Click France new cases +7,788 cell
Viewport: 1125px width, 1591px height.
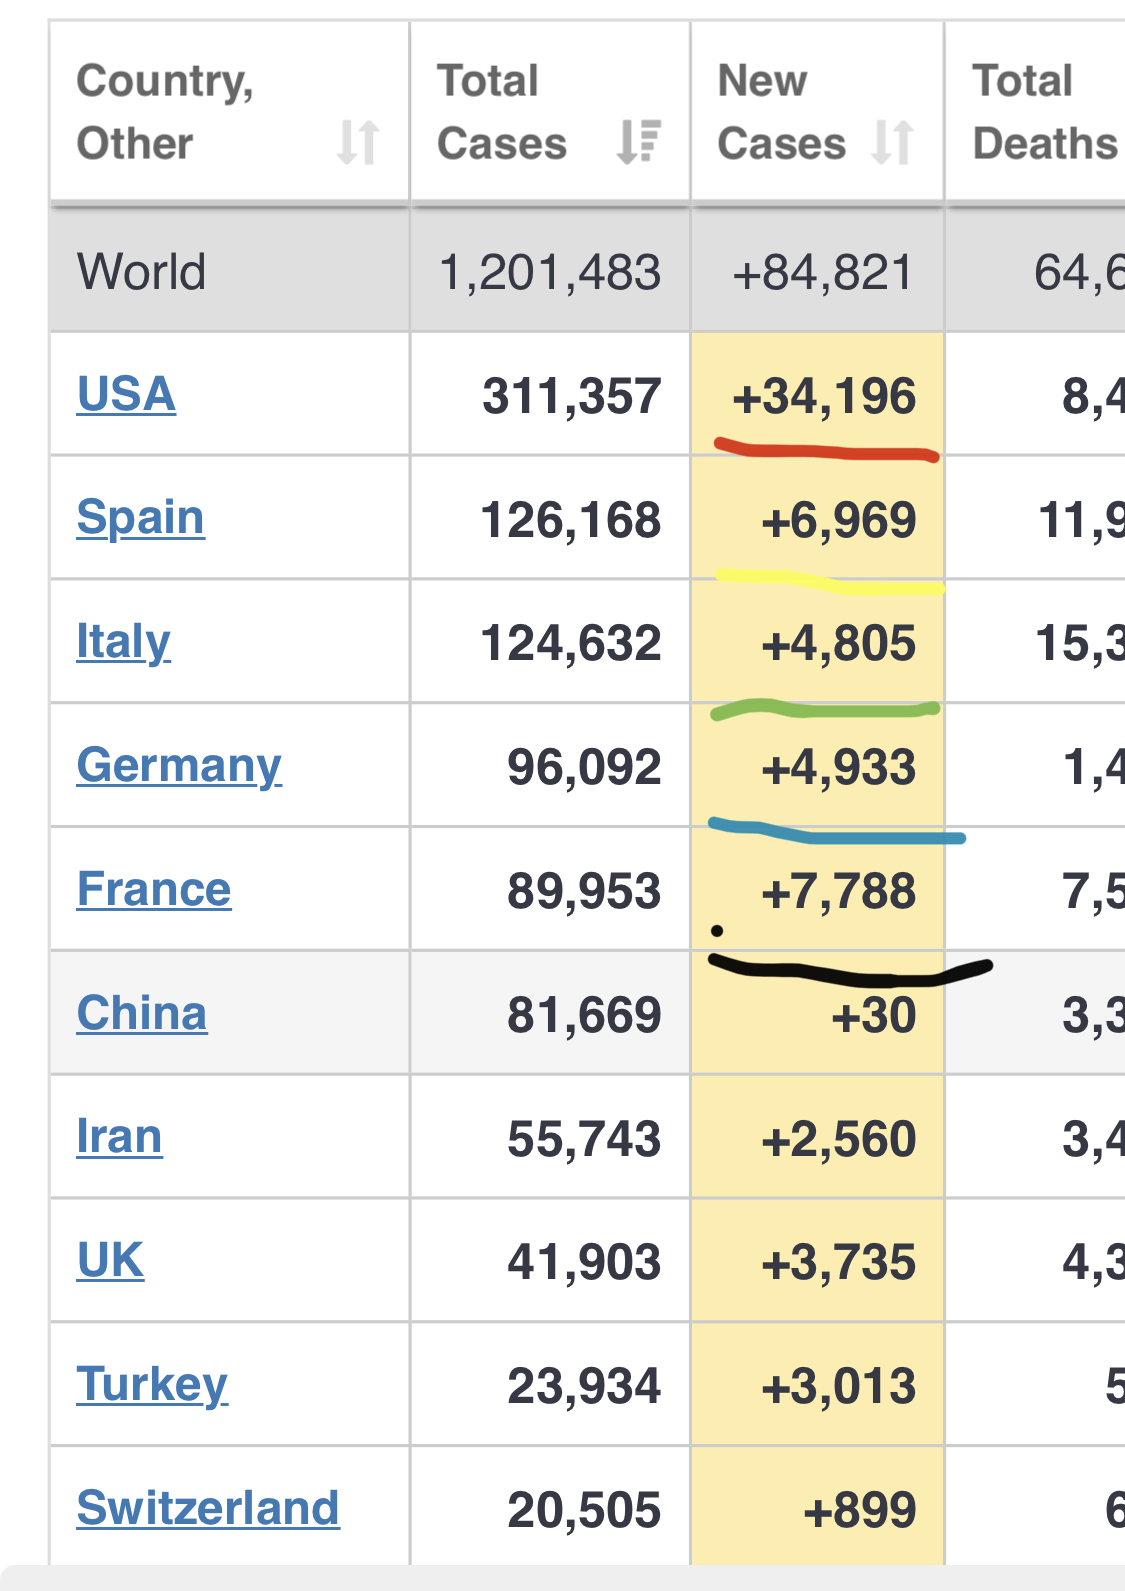click(x=838, y=891)
